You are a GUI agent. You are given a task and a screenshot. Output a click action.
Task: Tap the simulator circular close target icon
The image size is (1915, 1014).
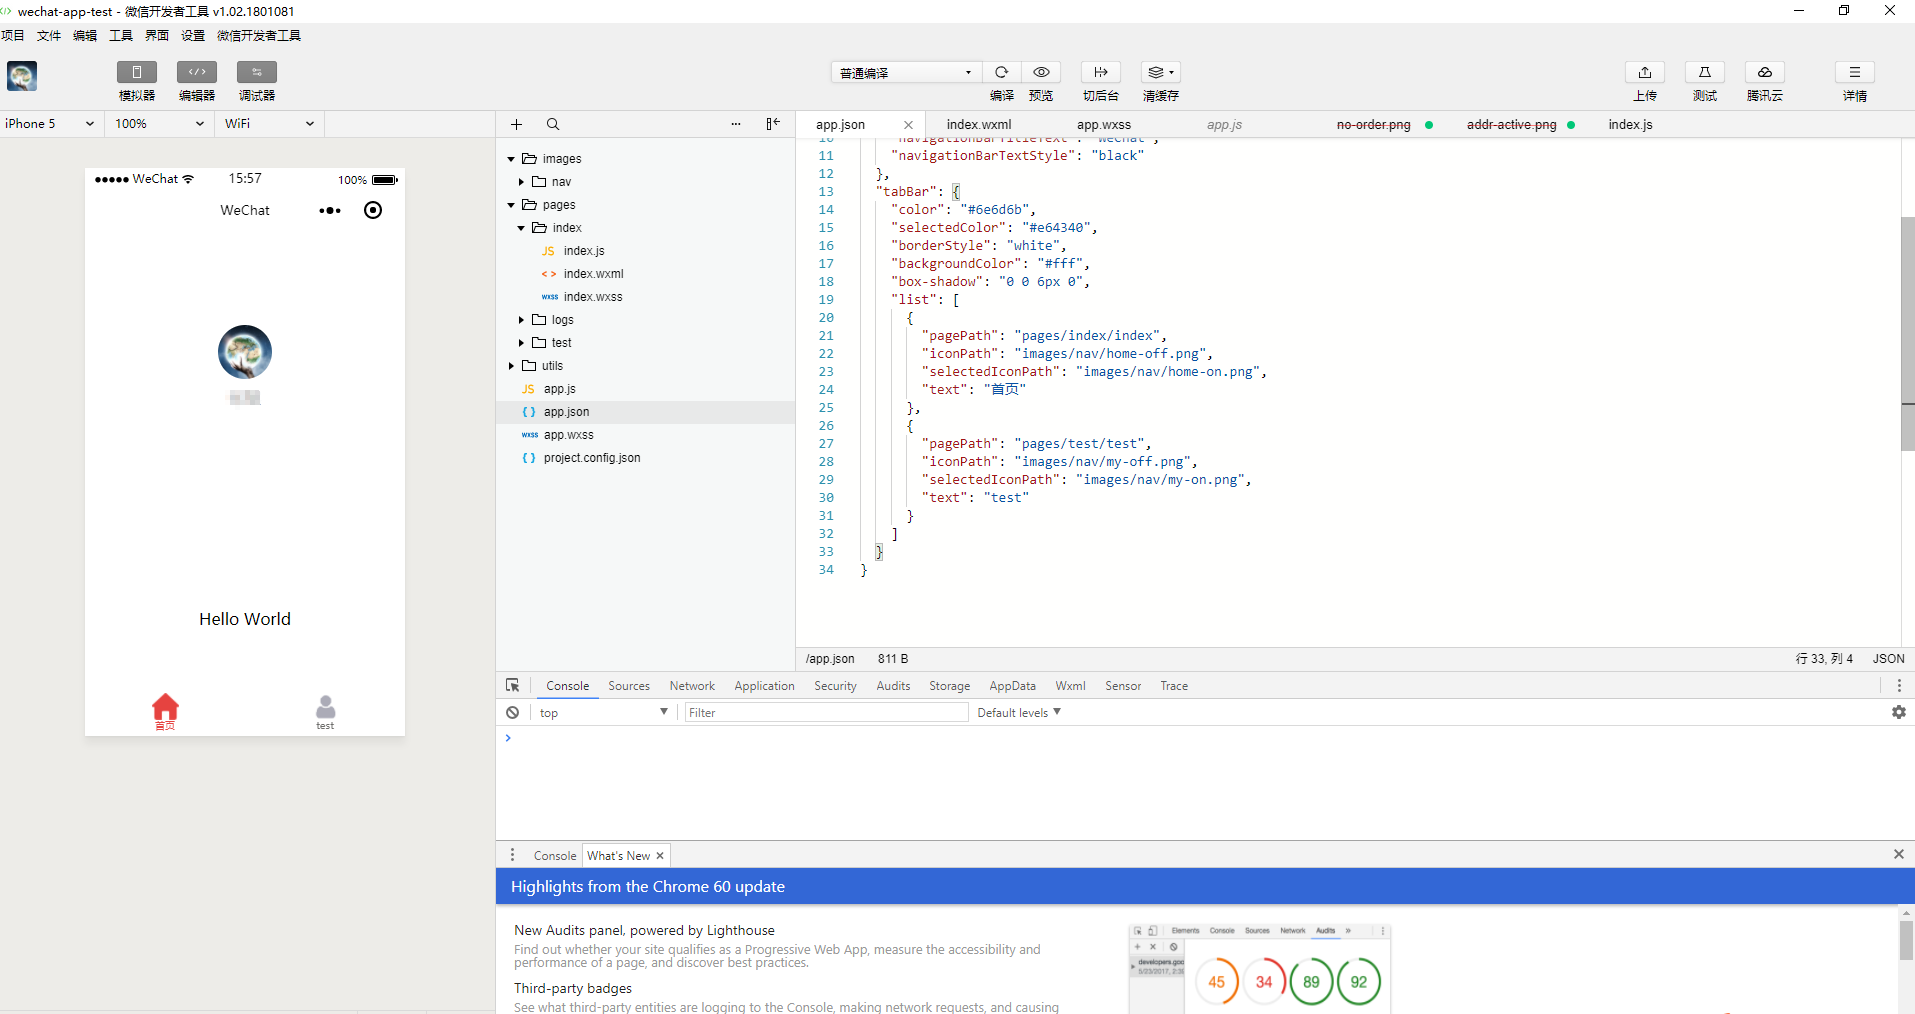tap(373, 210)
